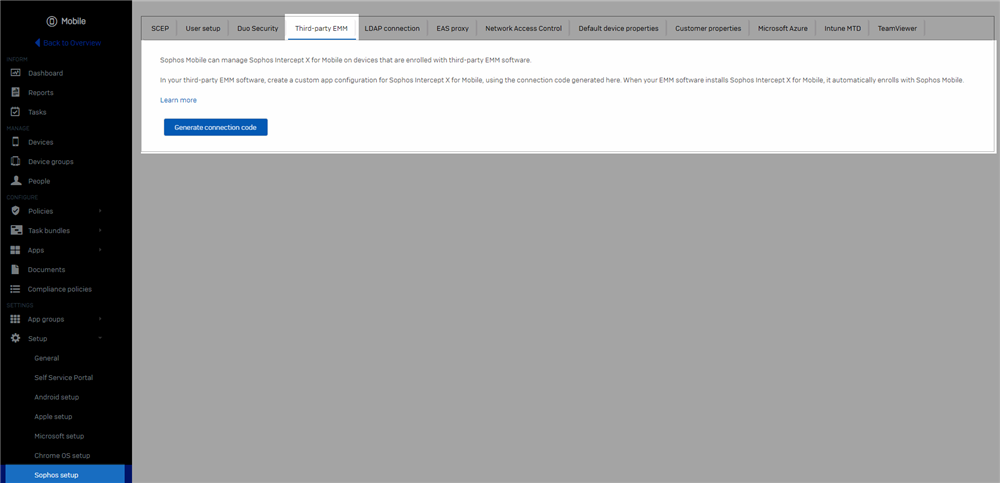
Task: Select Self Service Portal under Setup
Action: [64, 378]
